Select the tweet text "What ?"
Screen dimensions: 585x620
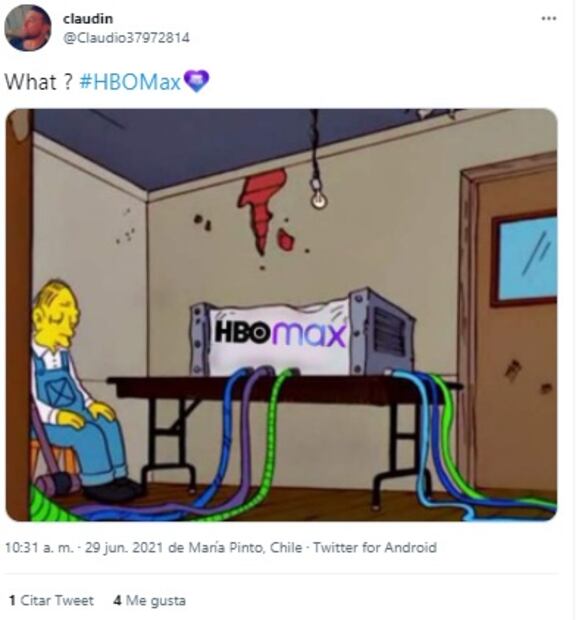click(x=38, y=82)
